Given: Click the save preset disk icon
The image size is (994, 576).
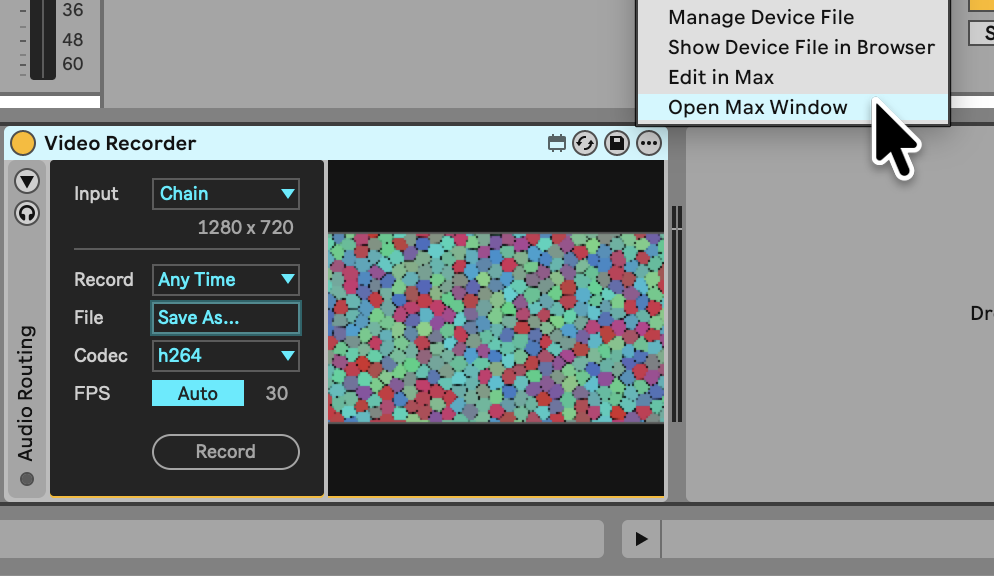Looking at the screenshot, I should (617, 144).
